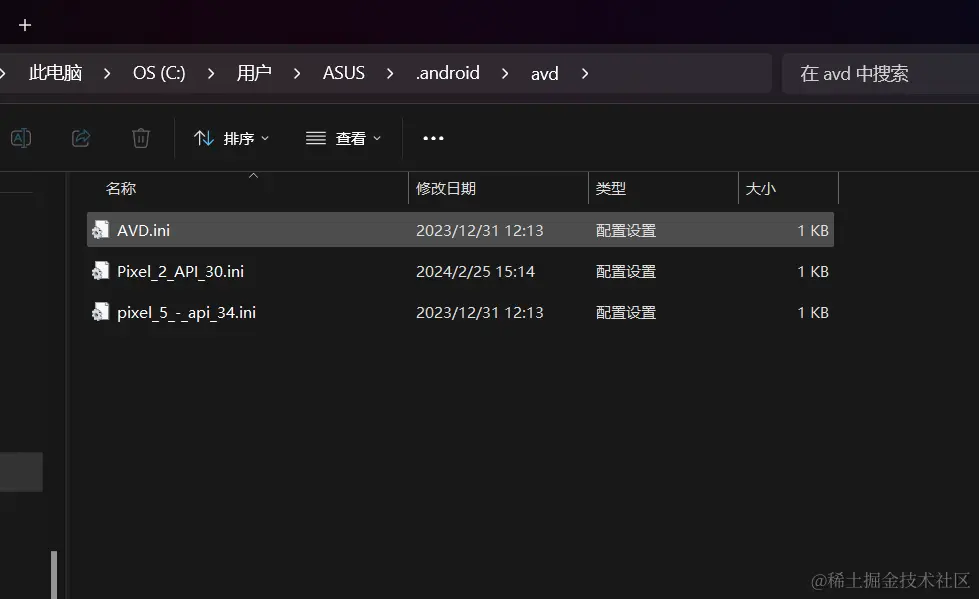Expand chevron after avd in address bar
The height and width of the screenshot is (599, 979).
(x=585, y=74)
